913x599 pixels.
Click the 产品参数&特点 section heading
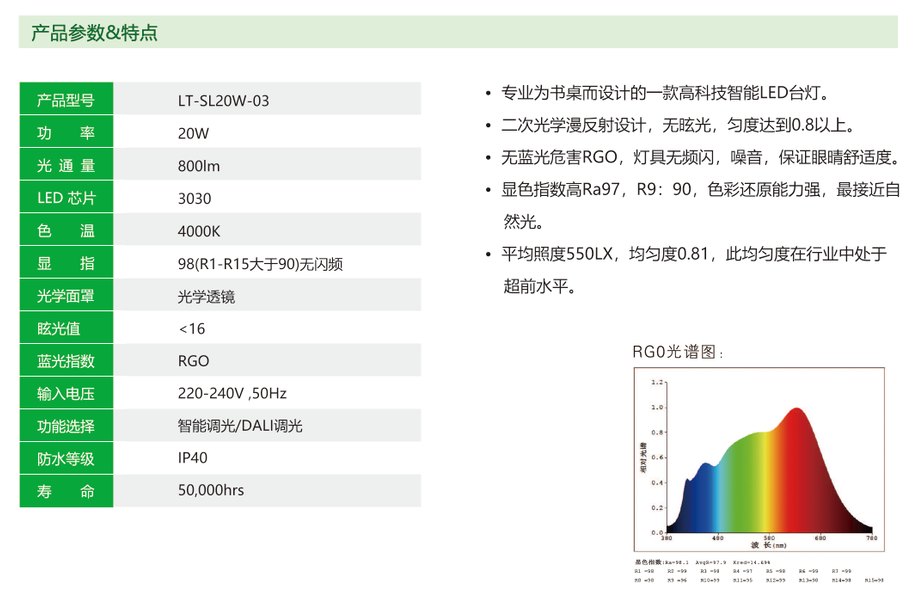94,33
